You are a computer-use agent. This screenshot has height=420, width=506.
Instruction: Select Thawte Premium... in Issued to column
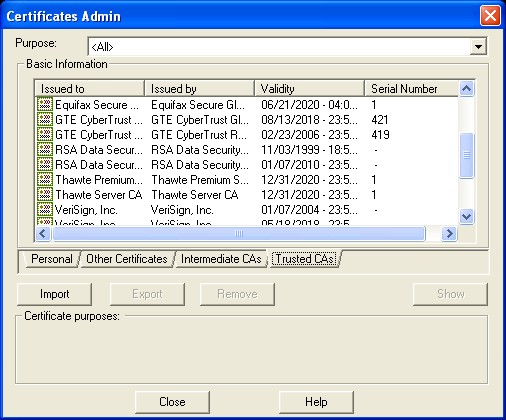[99, 180]
